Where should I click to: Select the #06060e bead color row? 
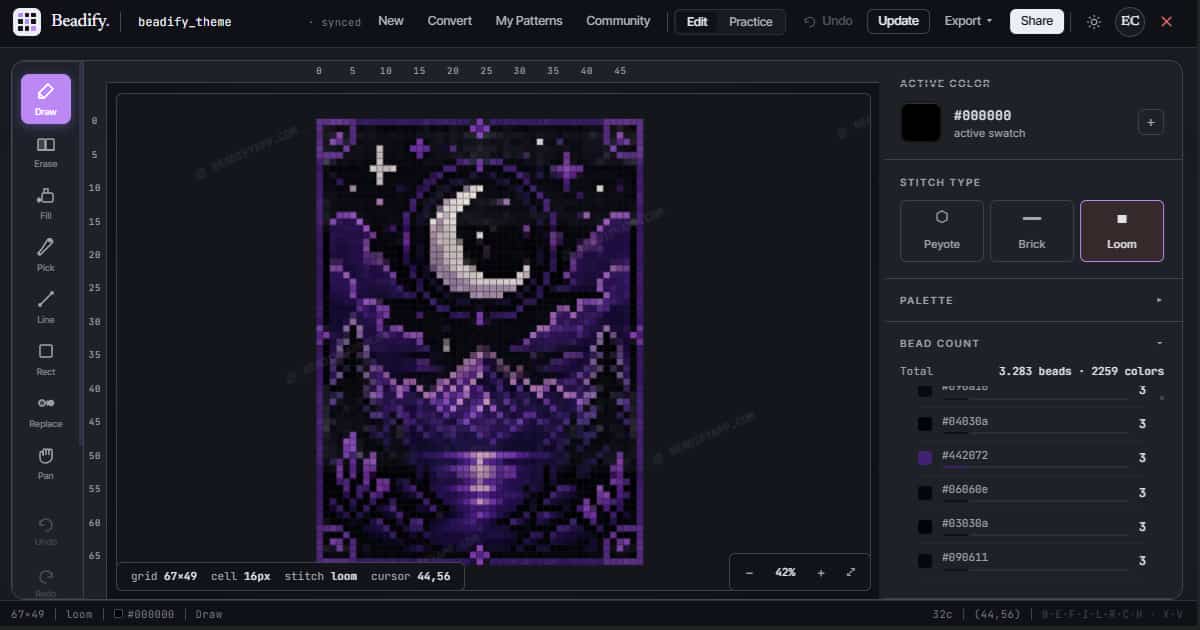pyautogui.click(x=1032, y=492)
